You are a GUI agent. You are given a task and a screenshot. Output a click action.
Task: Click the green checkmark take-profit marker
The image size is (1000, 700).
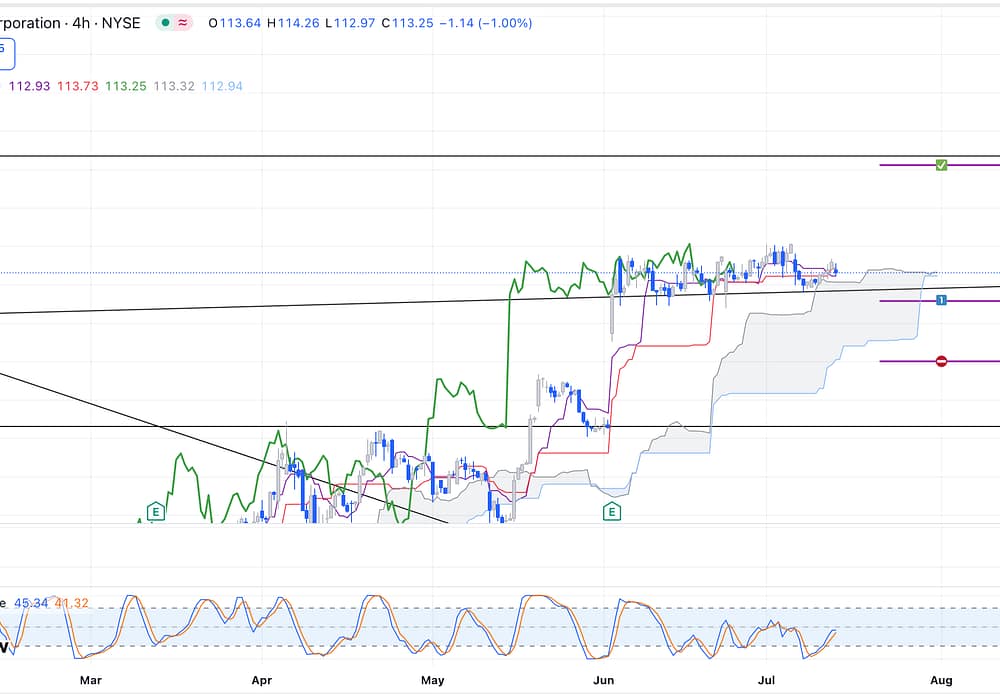pos(941,164)
